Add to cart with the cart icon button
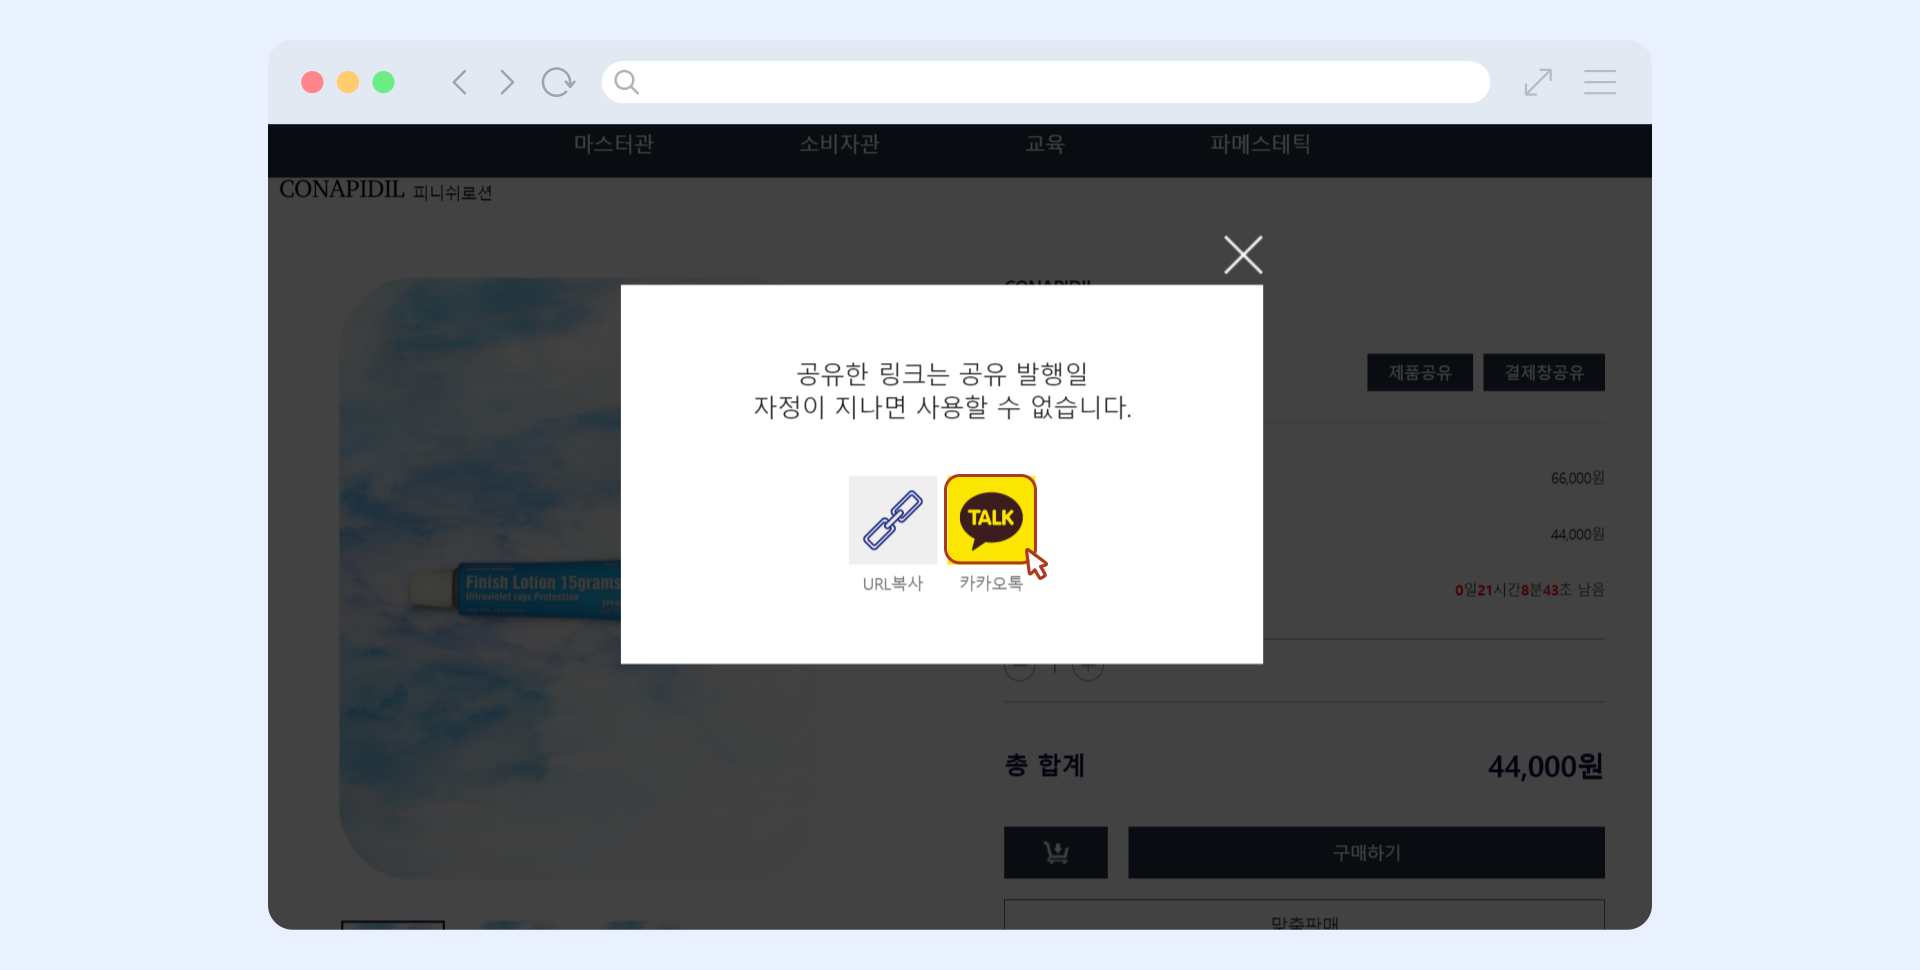This screenshot has width=1920, height=970. [1056, 852]
